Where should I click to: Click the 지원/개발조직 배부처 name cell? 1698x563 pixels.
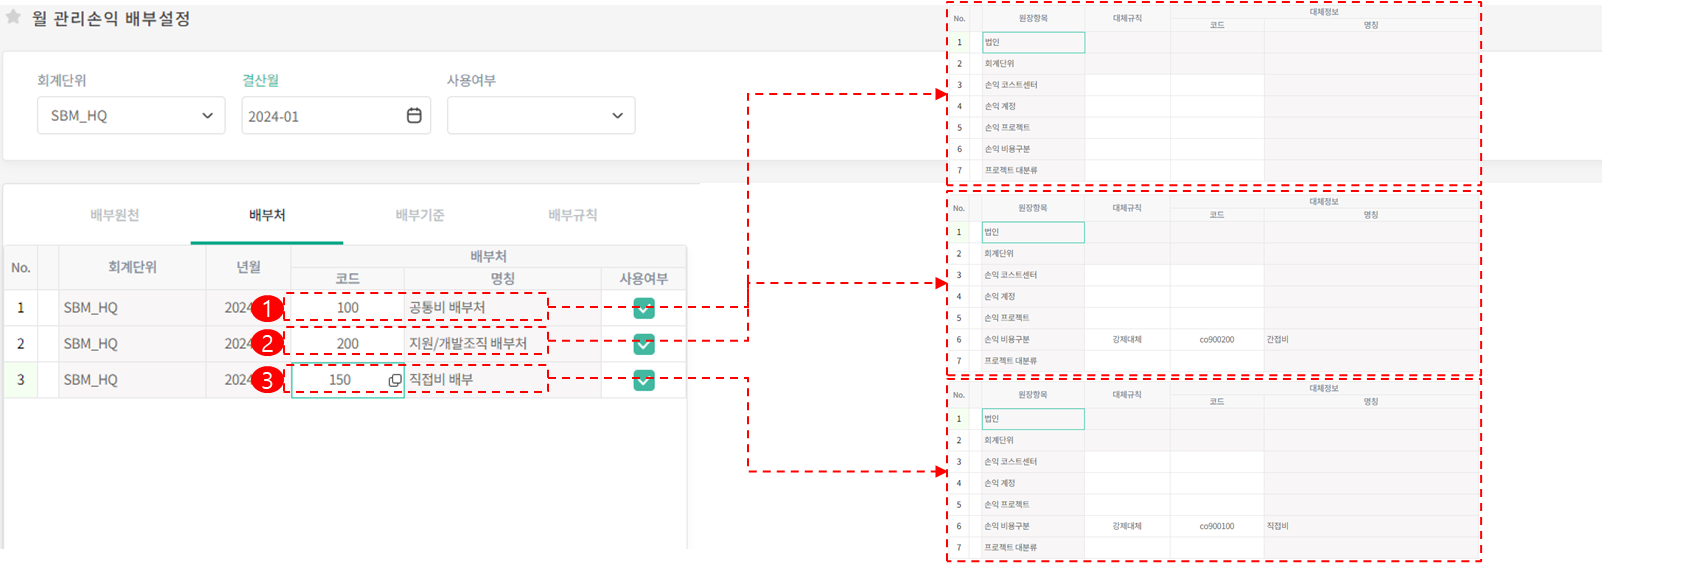pyautogui.click(x=468, y=344)
